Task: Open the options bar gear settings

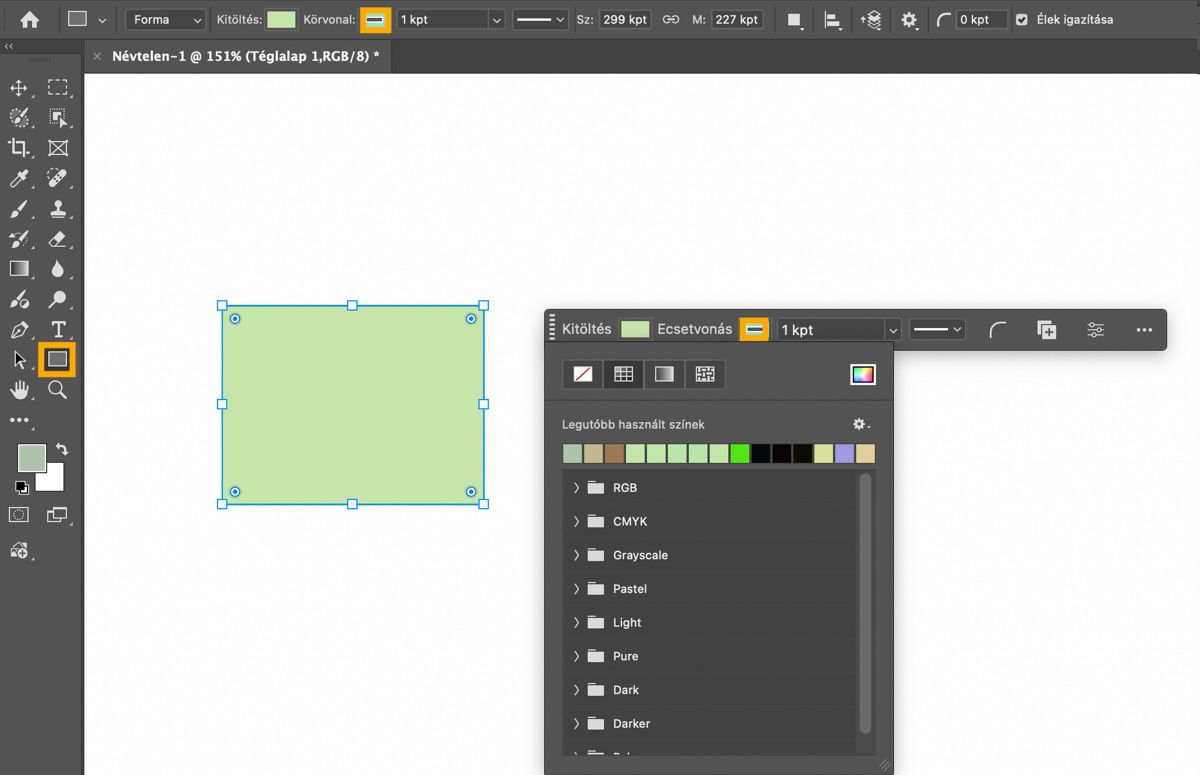Action: pyautogui.click(x=909, y=20)
